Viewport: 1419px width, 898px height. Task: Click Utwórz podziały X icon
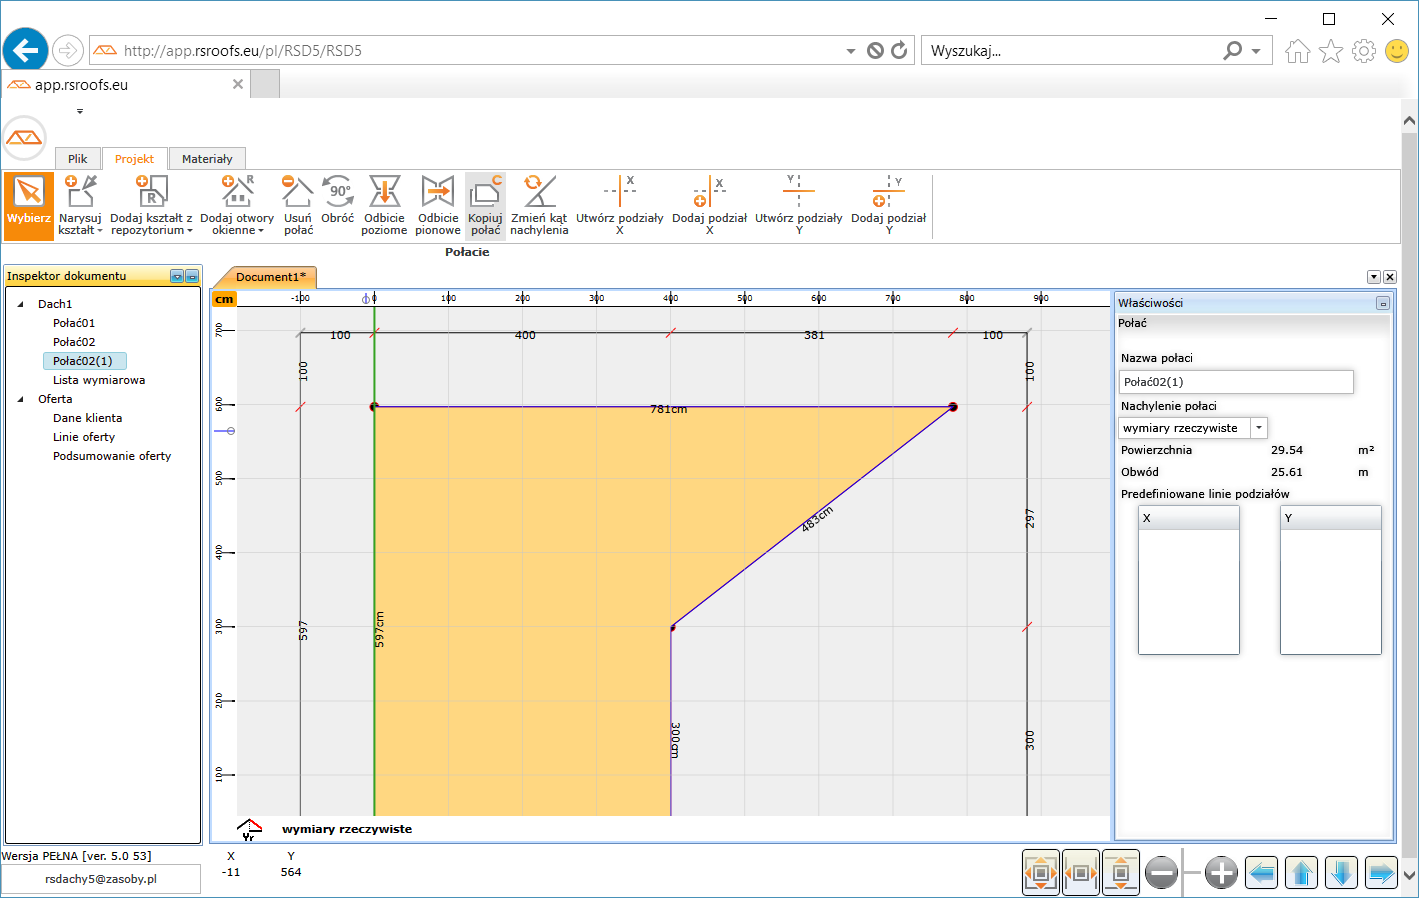619,205
